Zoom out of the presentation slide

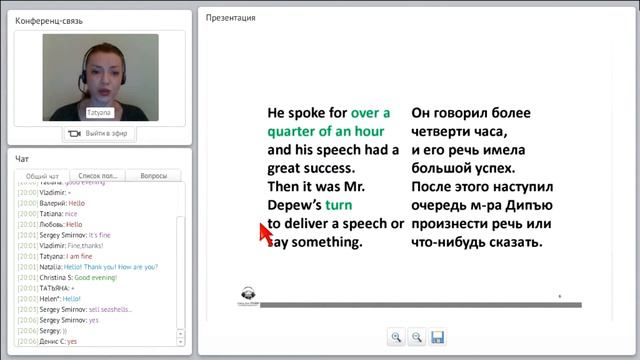click(x=416, y=337)
